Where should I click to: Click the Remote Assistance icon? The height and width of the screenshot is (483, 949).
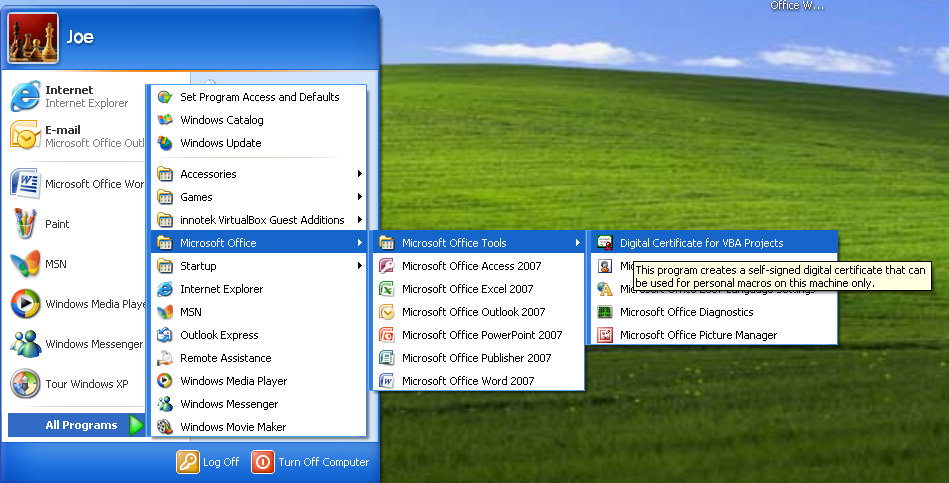click(x=165, y=358)
